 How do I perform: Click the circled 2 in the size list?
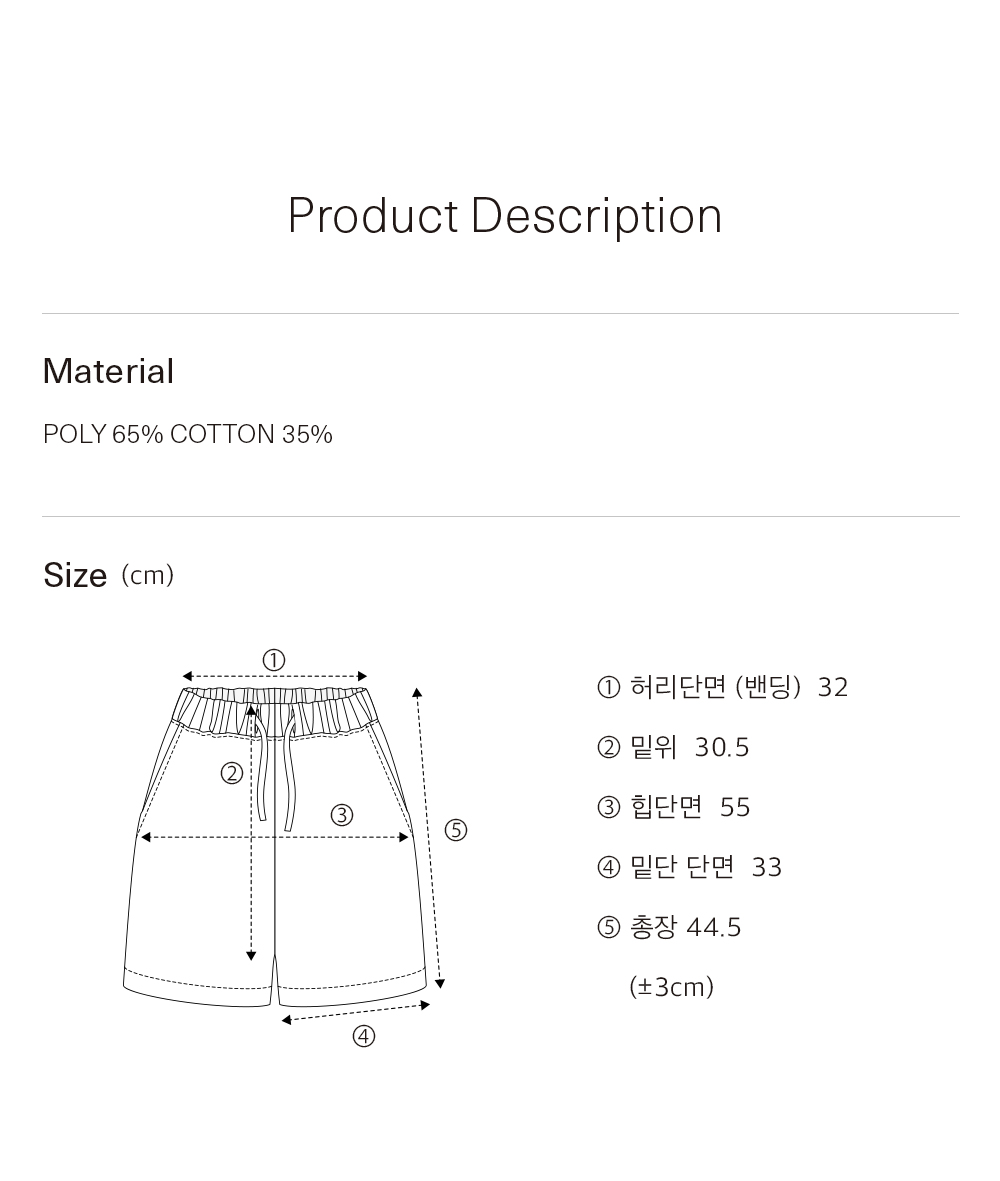[x=608, y=748]
